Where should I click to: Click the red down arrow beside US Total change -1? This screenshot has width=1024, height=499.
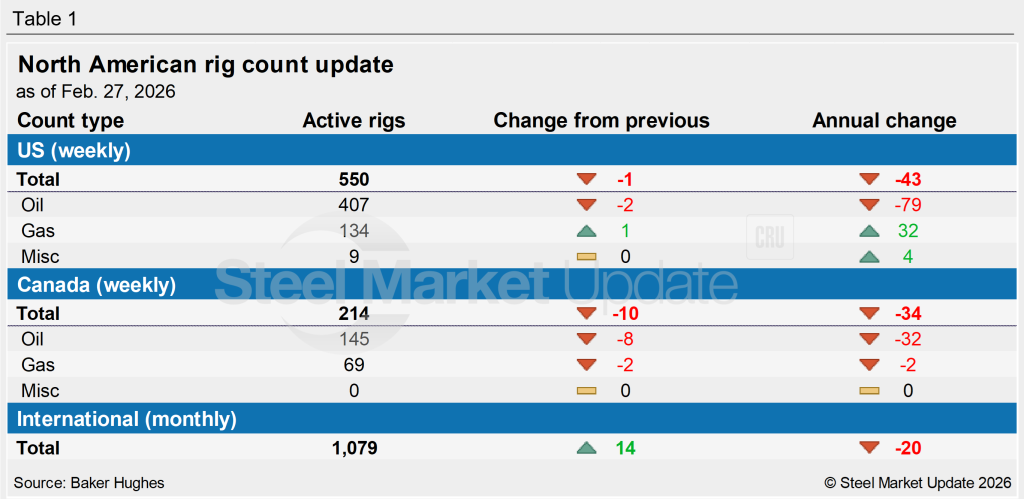click(586, 180)
